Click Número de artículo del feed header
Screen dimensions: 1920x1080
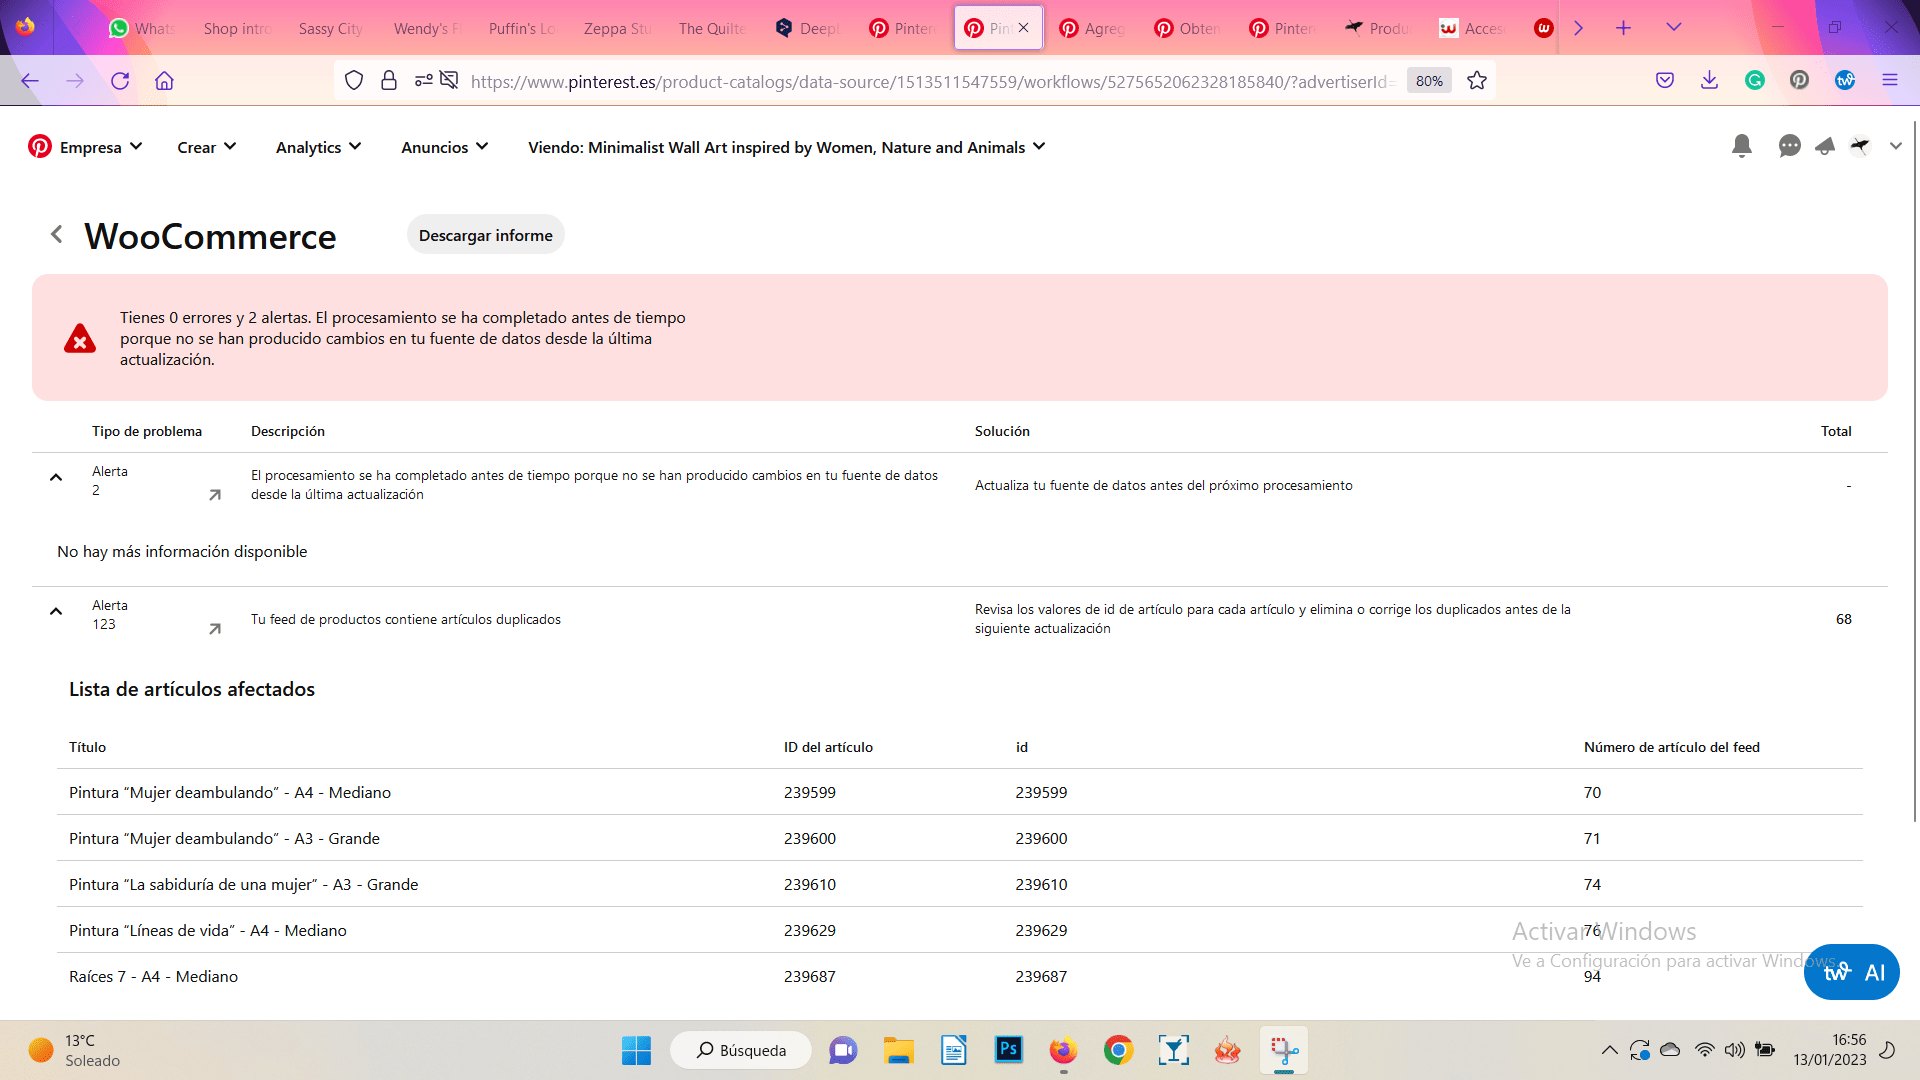1672,747
